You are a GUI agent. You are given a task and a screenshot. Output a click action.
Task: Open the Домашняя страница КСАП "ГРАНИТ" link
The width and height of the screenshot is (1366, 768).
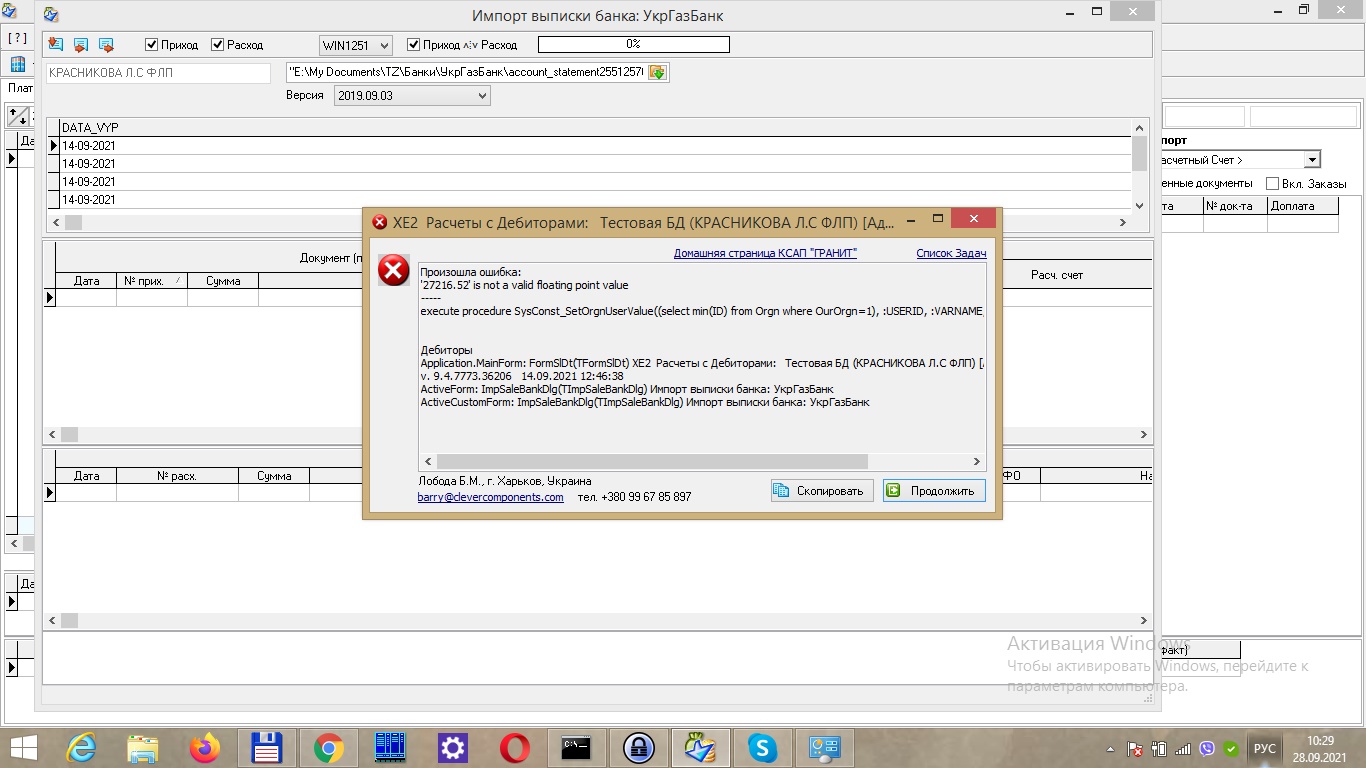point(765,254)
